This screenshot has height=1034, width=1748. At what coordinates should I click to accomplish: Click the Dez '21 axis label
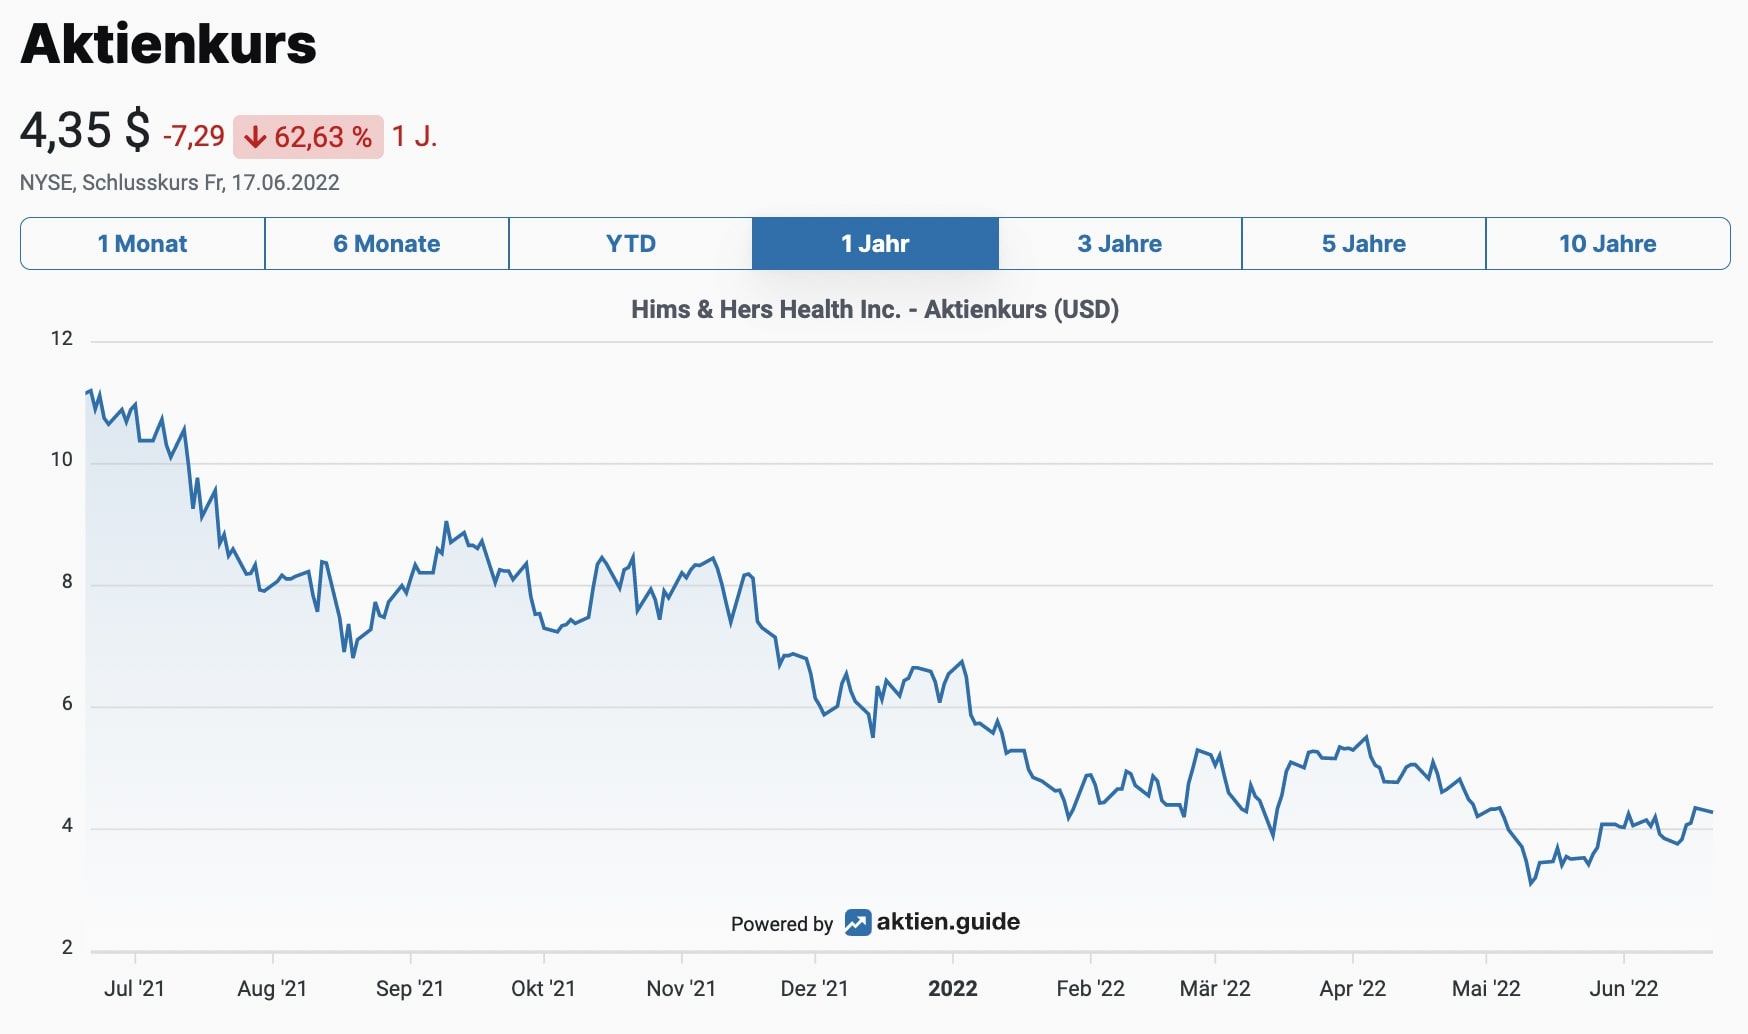click(814, 988)
